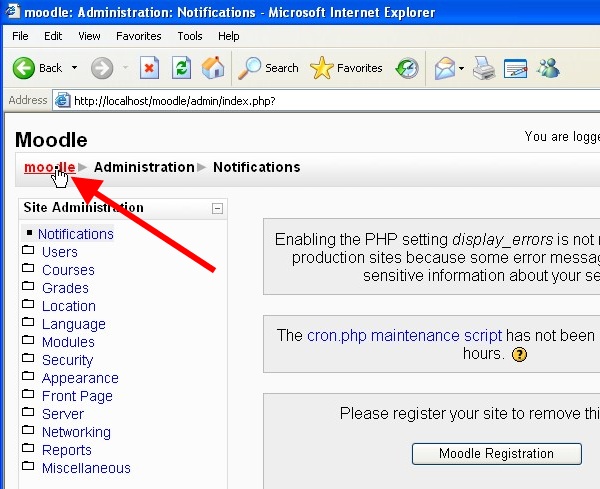Open the Server admin link
The image size is (600, 489).
(63, 414)
